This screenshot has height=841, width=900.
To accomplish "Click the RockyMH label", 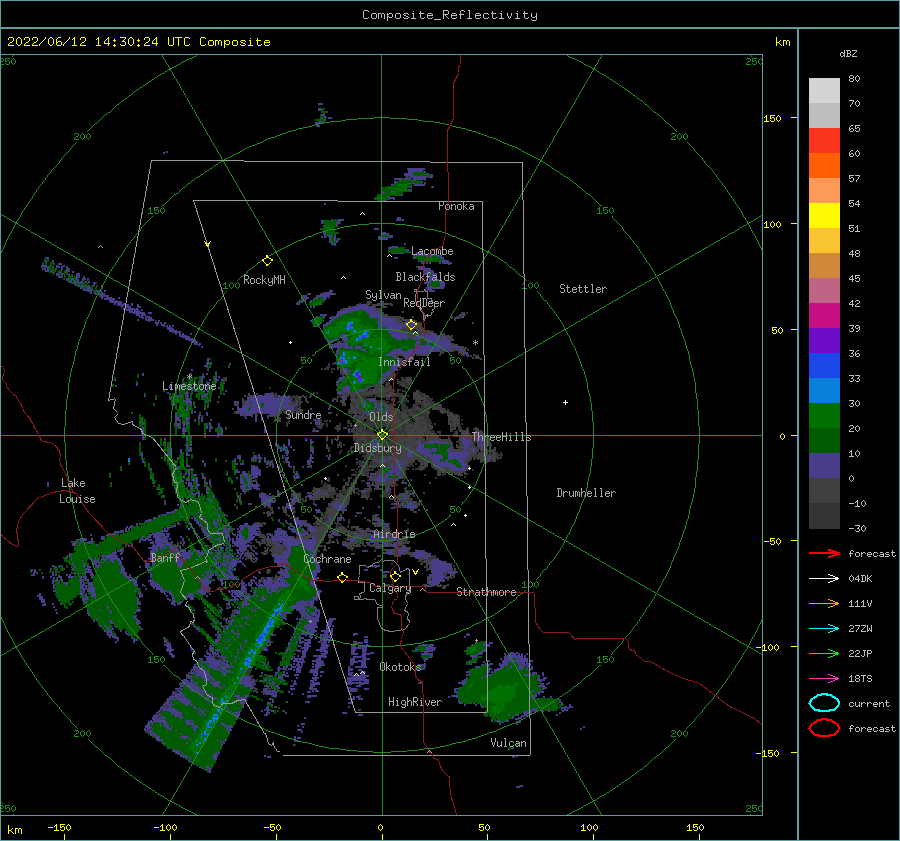I will coord(264,280).
